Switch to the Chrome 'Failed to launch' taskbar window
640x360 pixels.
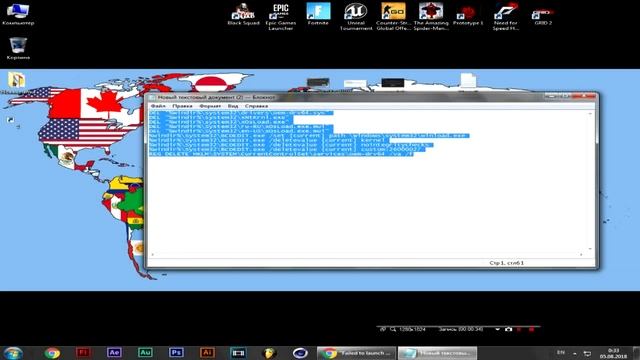[x=356, y=353]
